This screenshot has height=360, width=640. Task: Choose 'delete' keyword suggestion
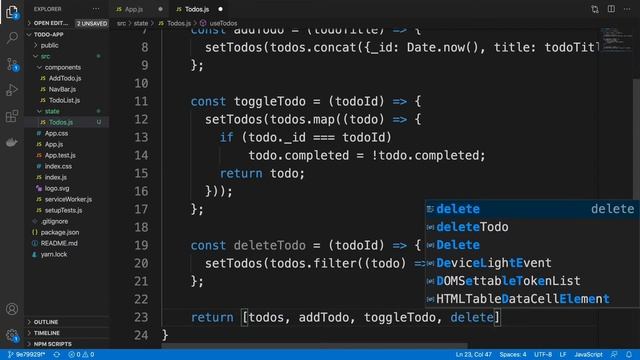coord(532,209)
